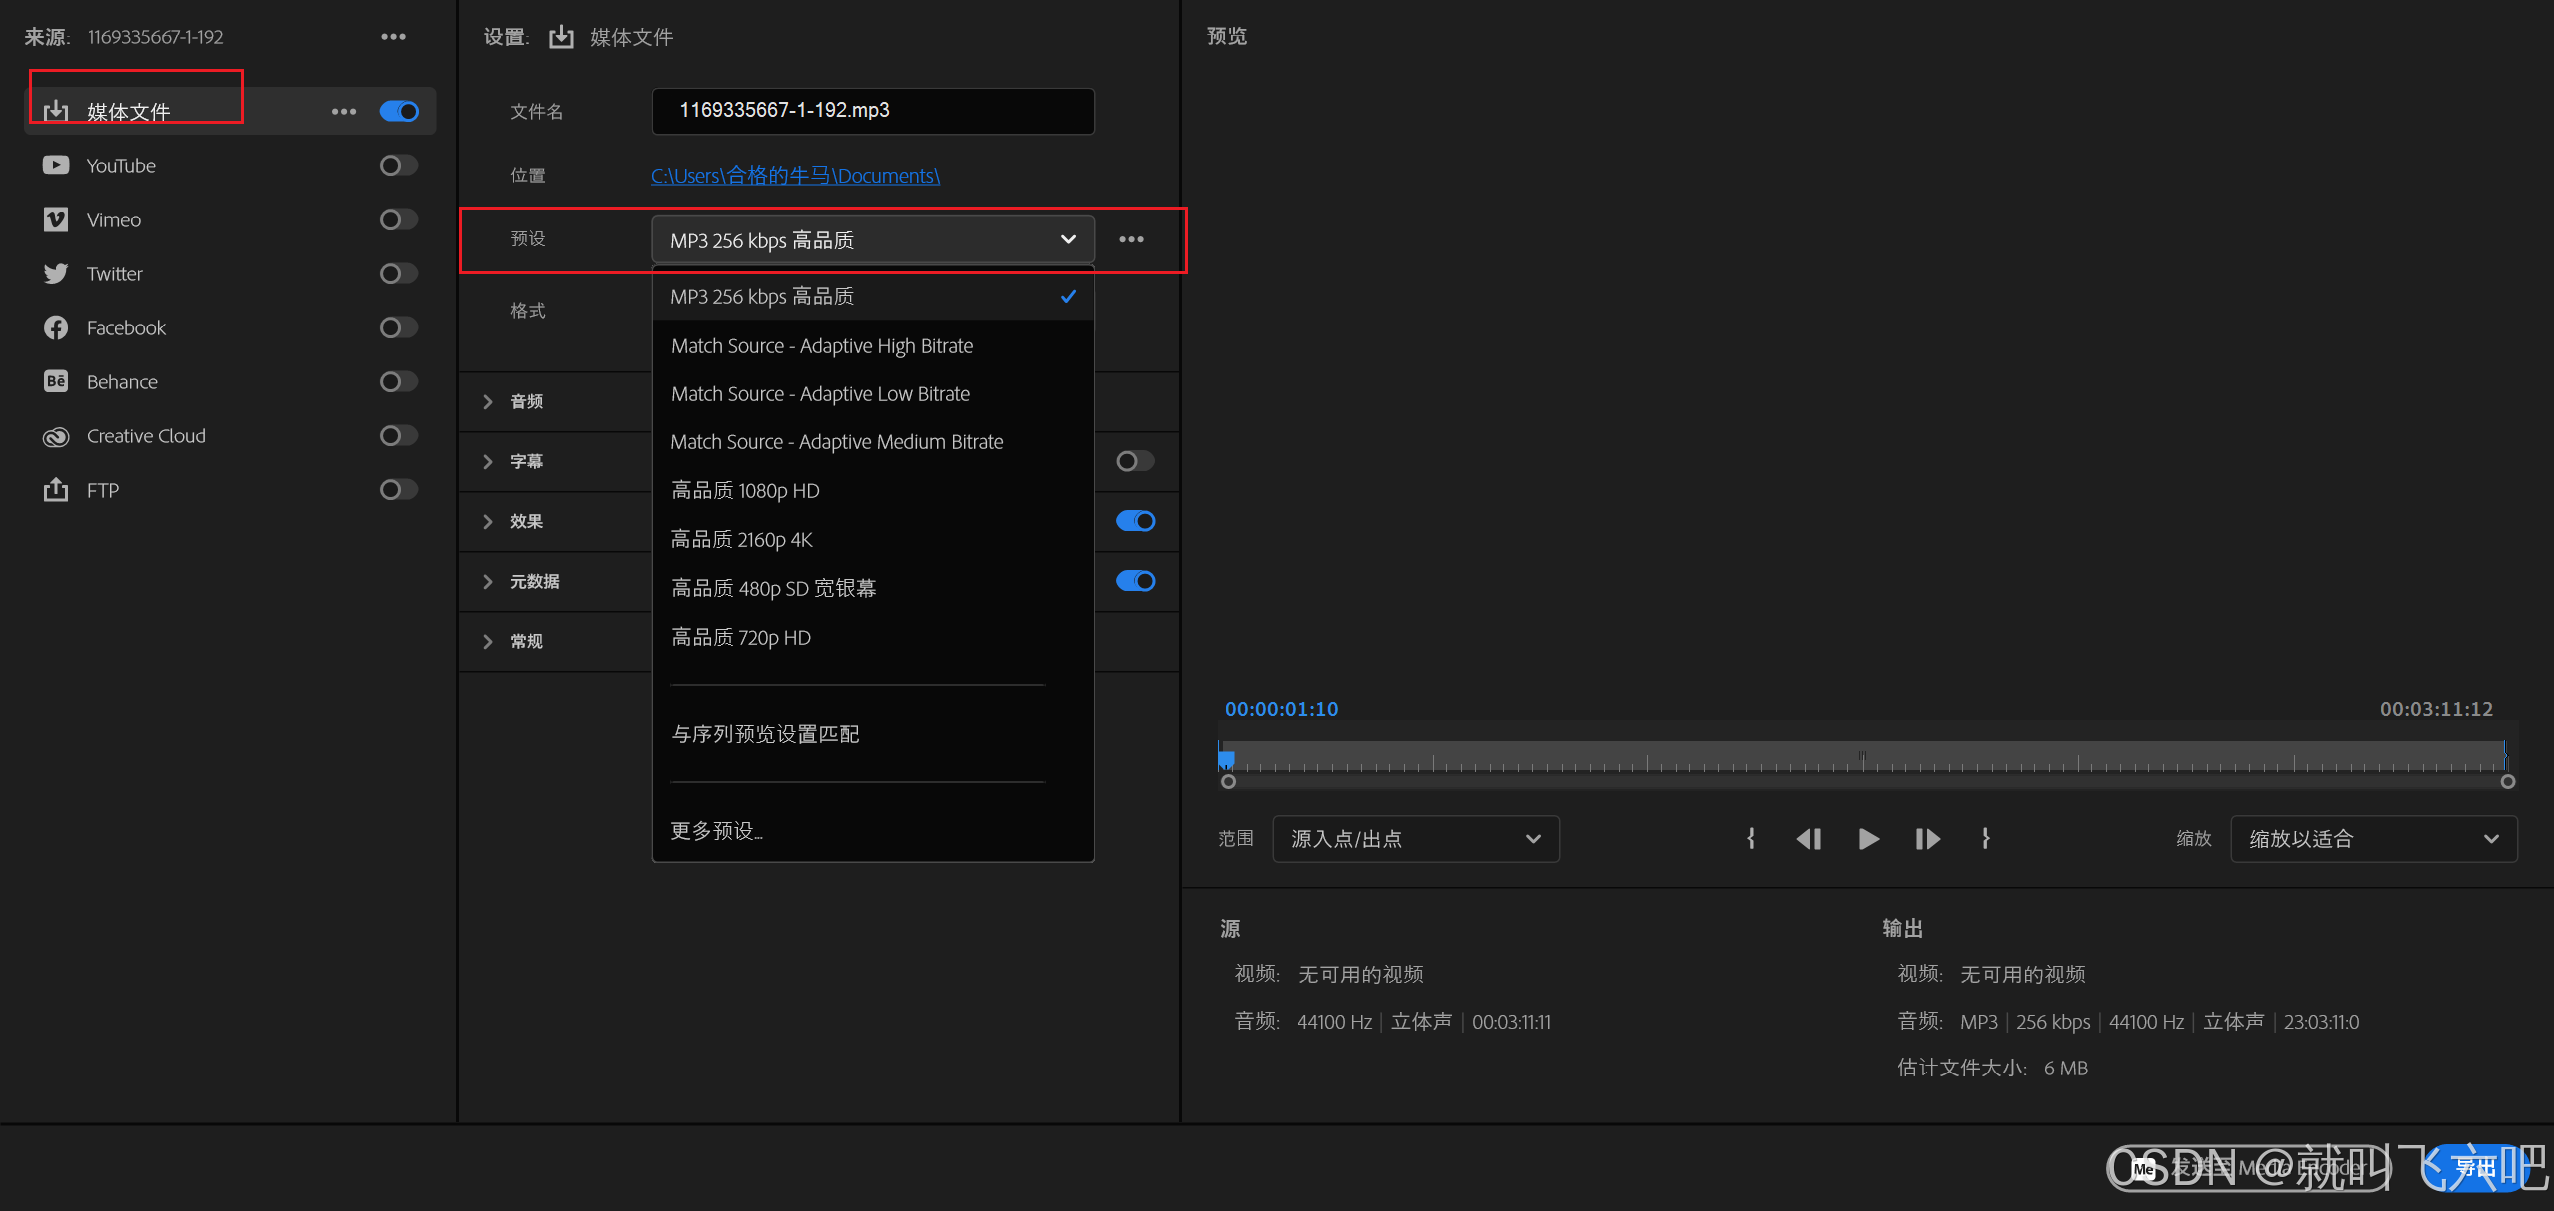Open the range dropdown under preview
2554x1211 pixels.
click(x=1415, y=839)
